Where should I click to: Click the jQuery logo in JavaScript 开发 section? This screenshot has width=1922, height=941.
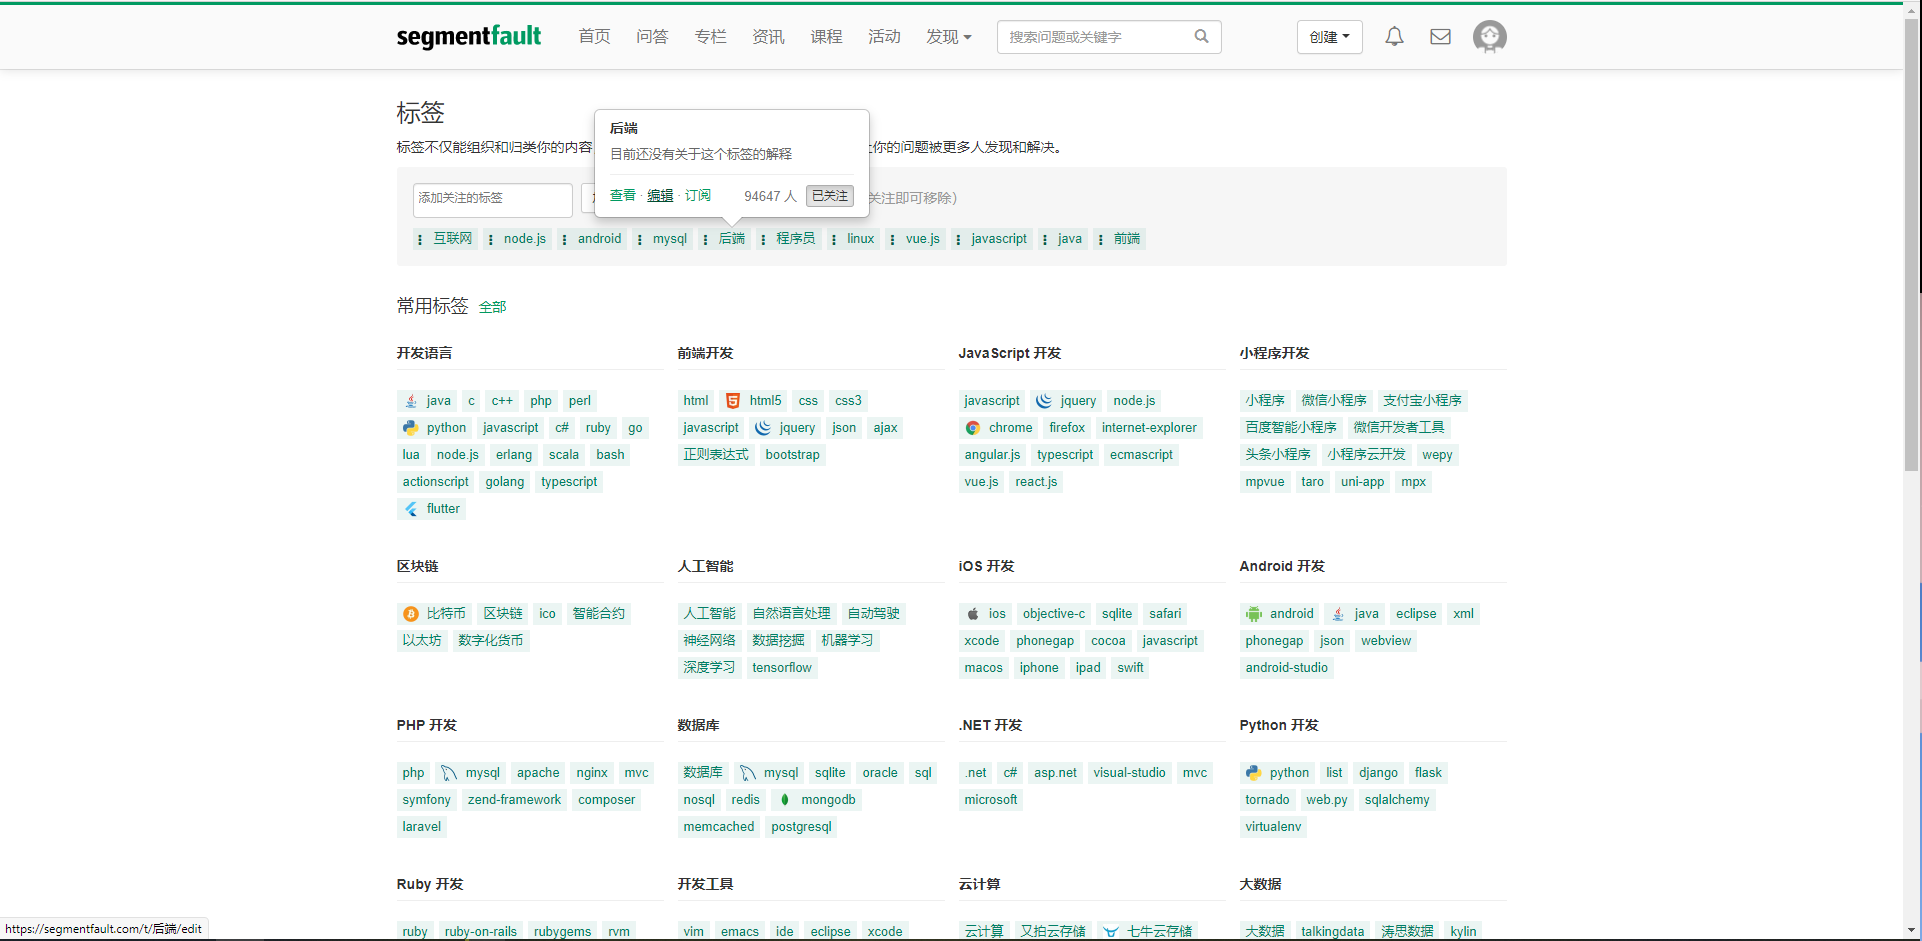1044,401
